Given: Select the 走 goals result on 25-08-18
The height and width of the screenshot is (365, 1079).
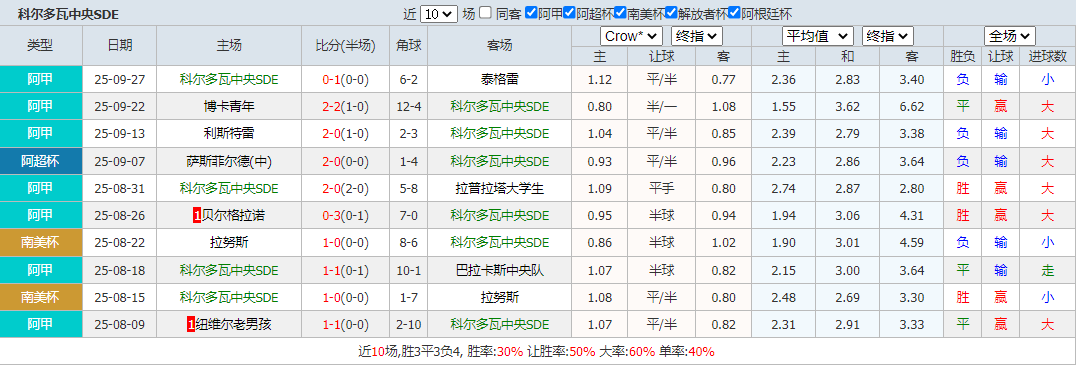Looking at the screenshot, I should (x=1047, y=270).
